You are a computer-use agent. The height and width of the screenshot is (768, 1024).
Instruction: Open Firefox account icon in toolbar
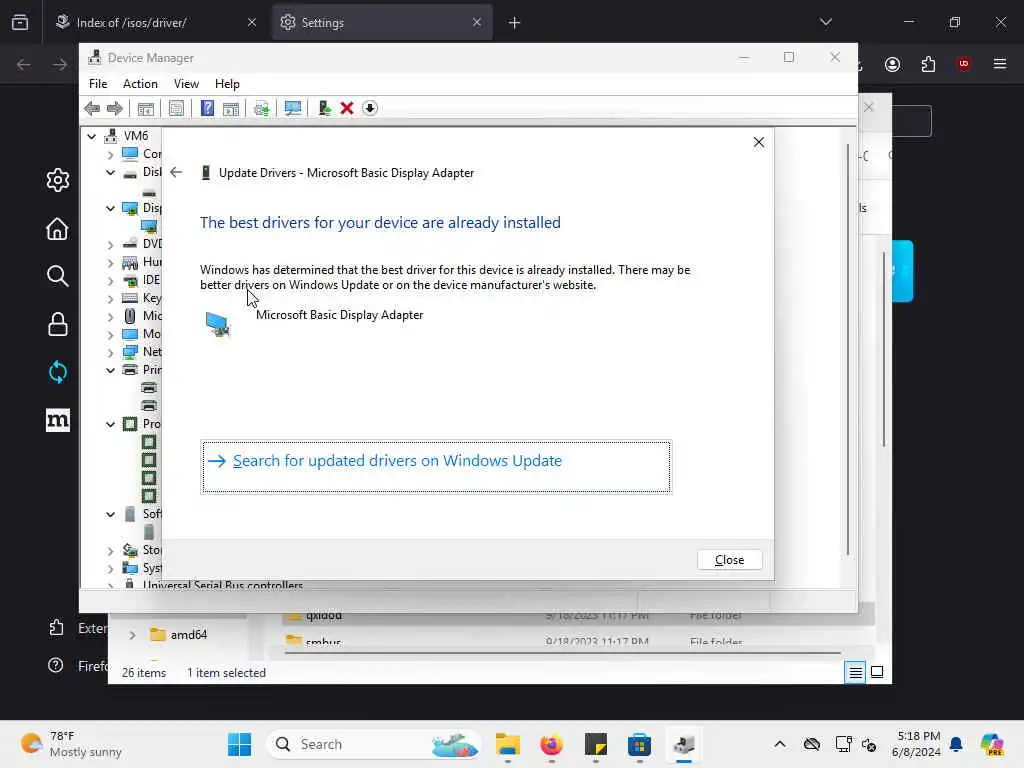tap(892, 64)
